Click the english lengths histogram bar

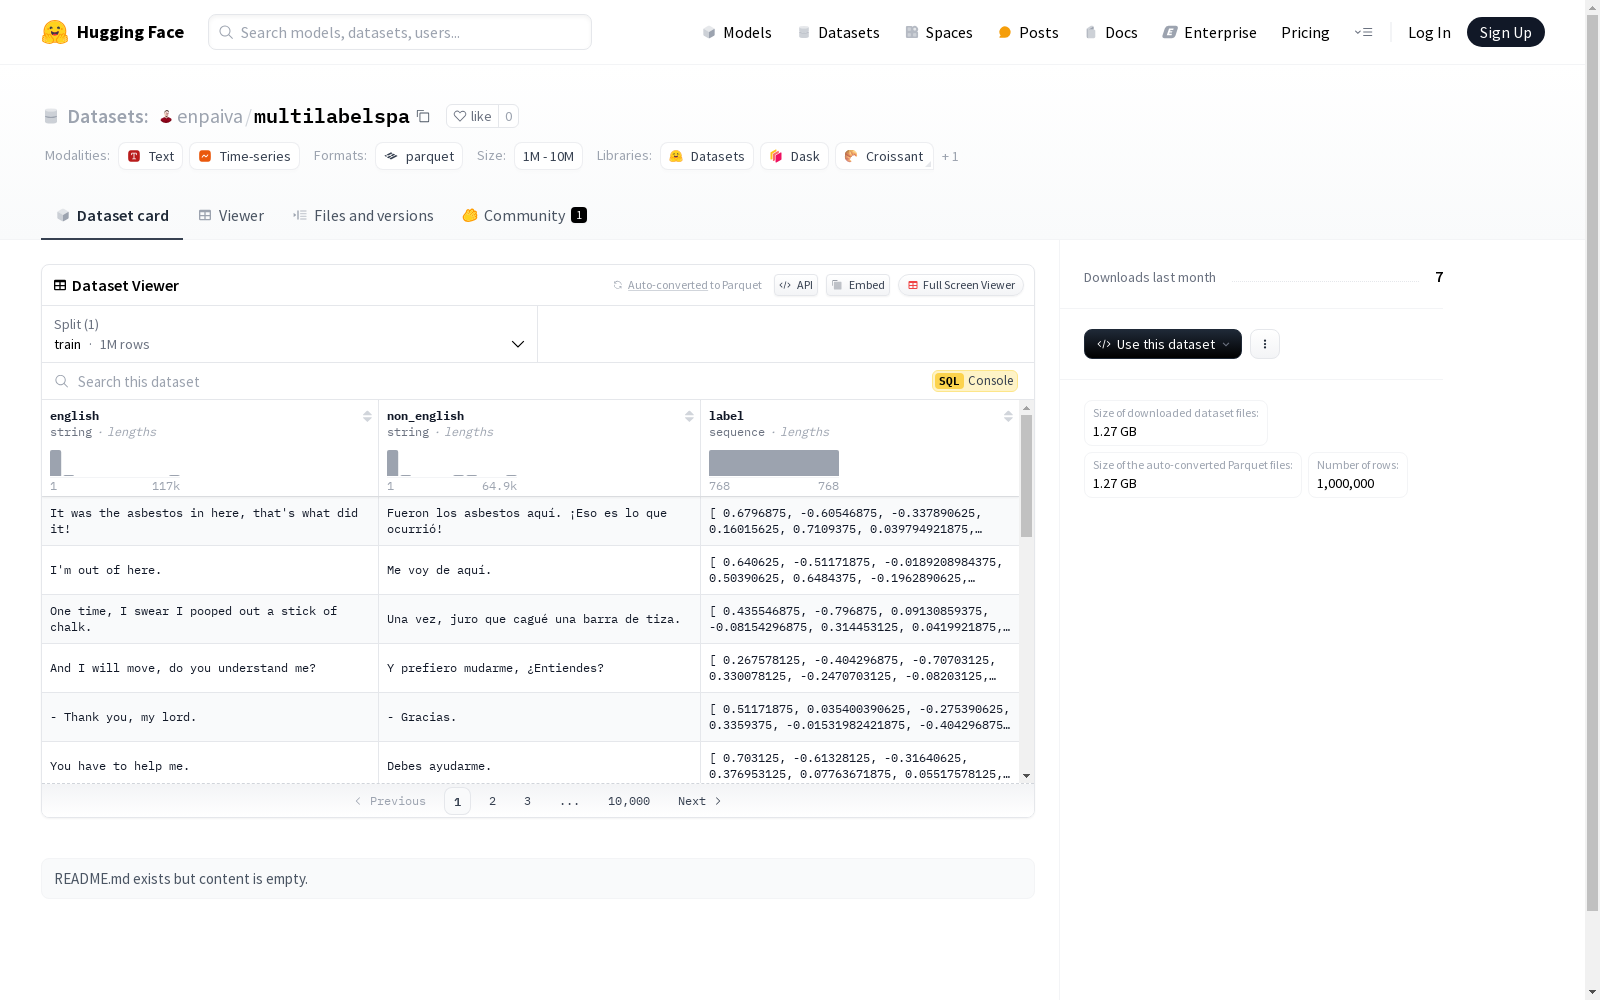pyautogui.click(x=56, y=463)
